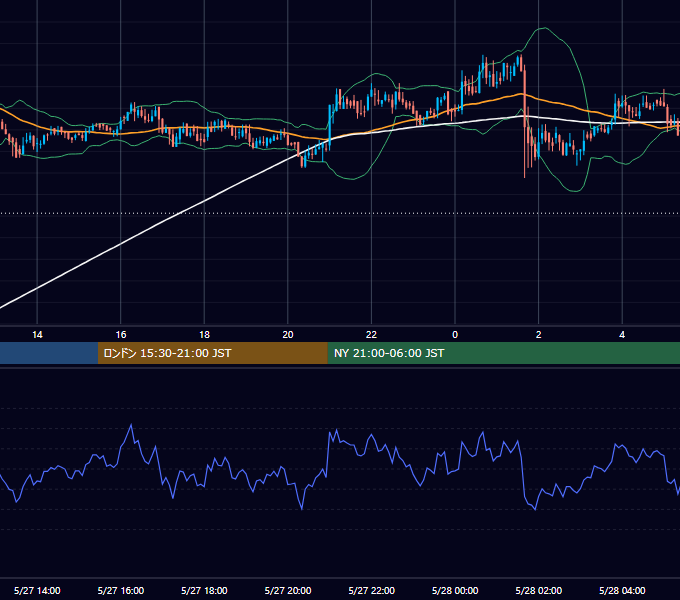Click the 5/27 22:00 date label

coord(372,590)
